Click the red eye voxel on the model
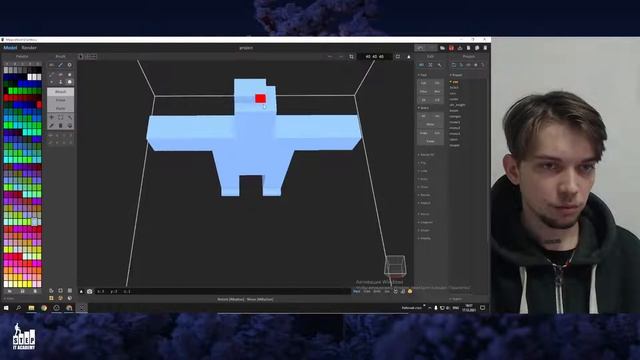Screen dimensions: 640x360 pos(260,98)
